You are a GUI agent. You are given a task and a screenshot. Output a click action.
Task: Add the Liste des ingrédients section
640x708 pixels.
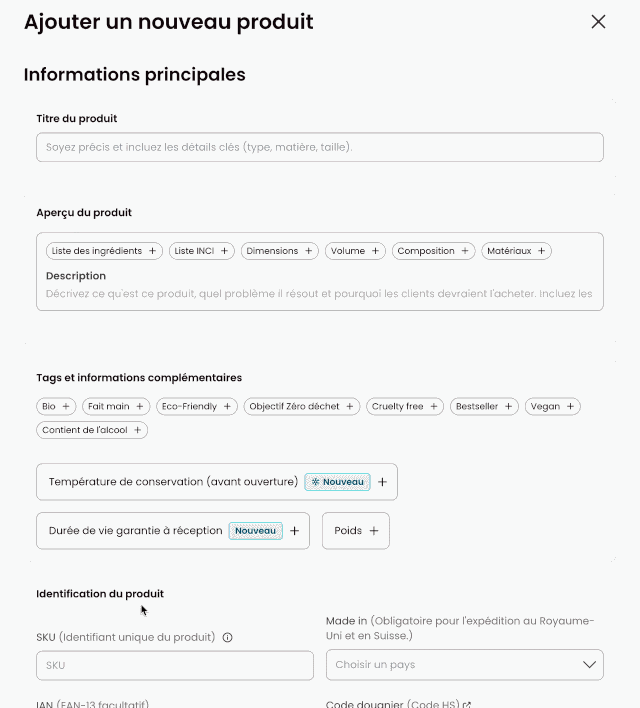pyautogui.click(x=102, y=251)
